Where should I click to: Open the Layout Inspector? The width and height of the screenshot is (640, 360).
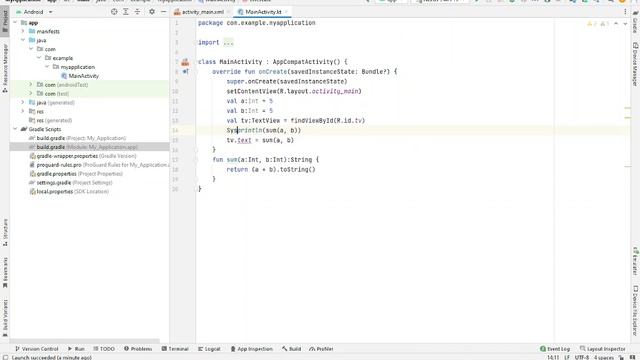pyautogui.click(x=602, y=349)
